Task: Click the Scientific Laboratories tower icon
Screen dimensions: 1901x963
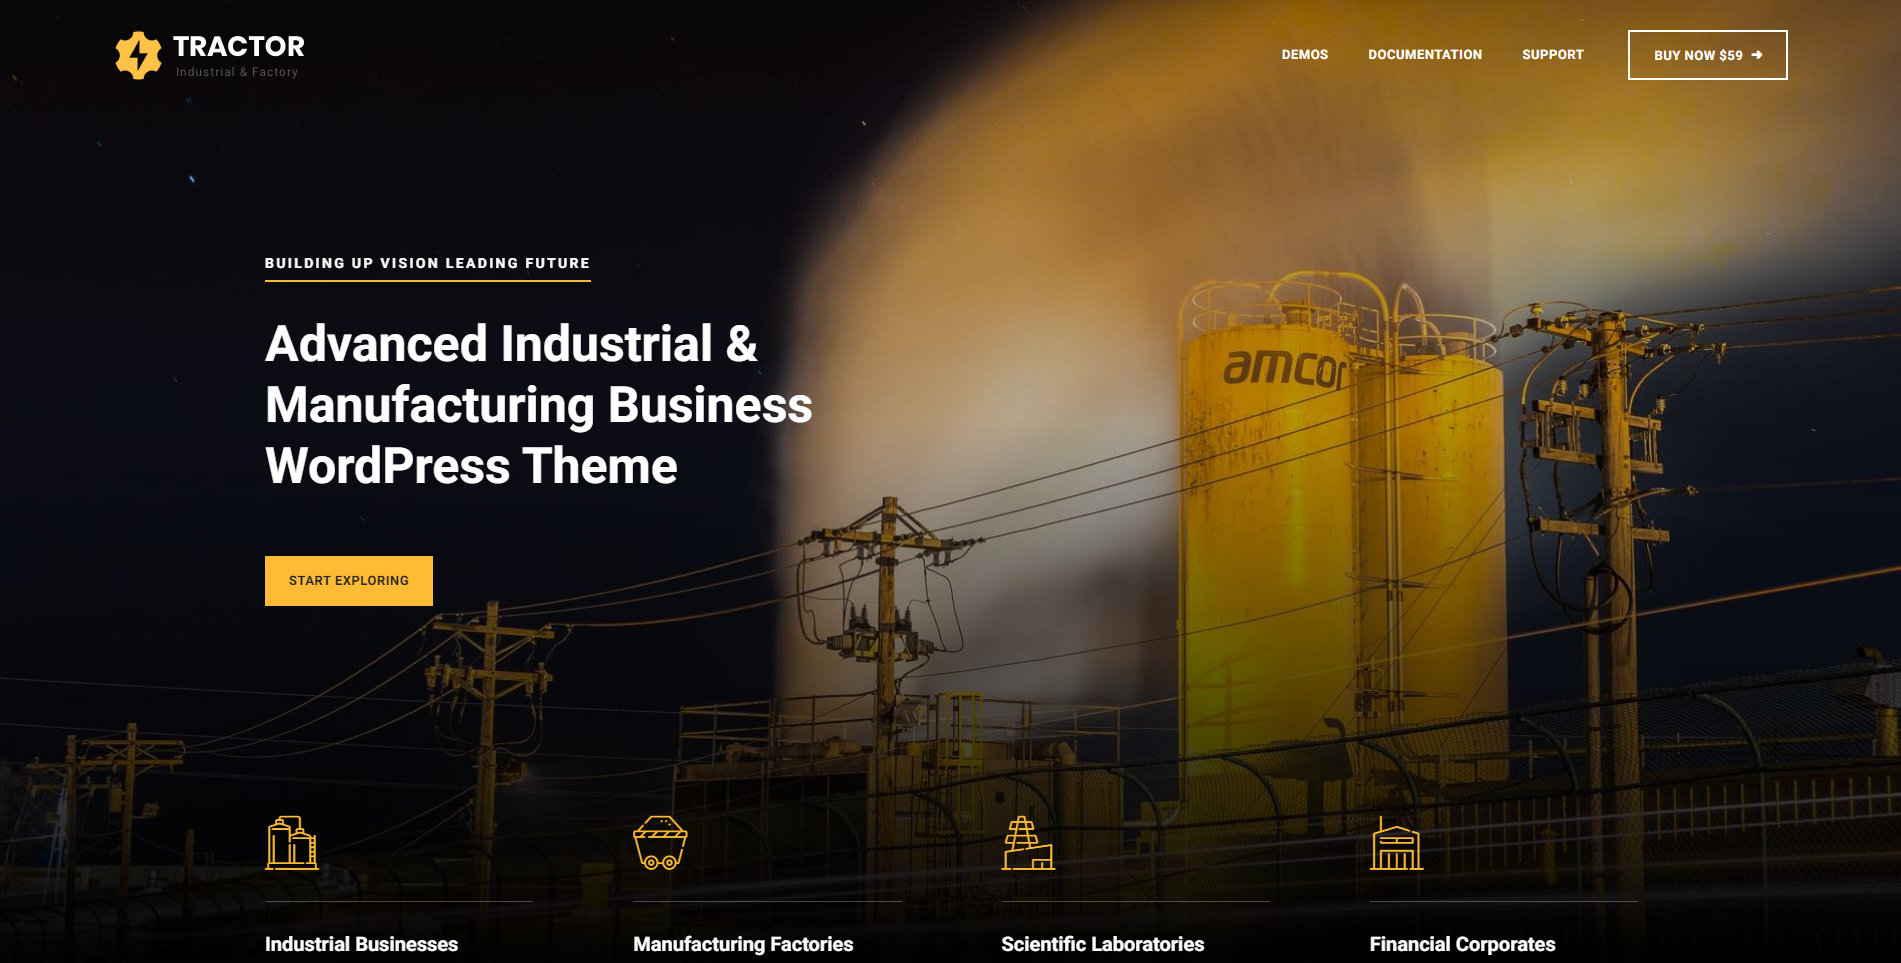Action: click(x=1028, y=843)
